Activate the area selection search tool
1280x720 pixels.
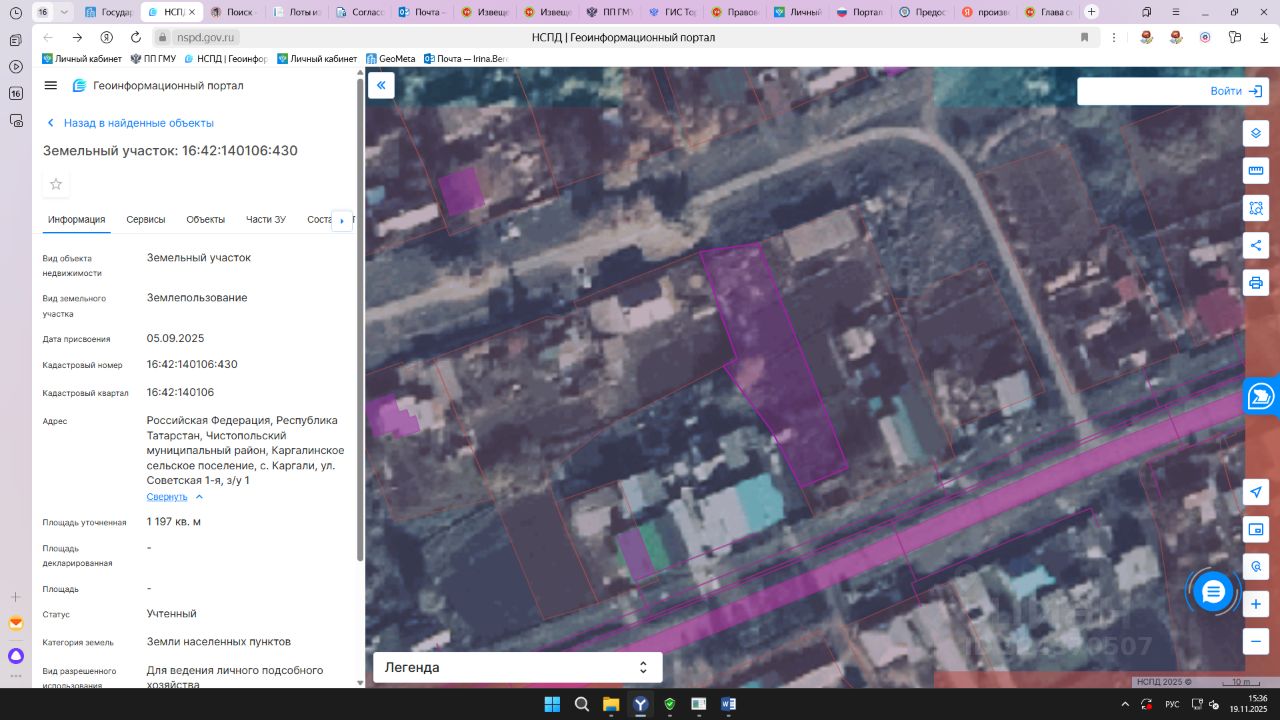(x=1256, y=208)
